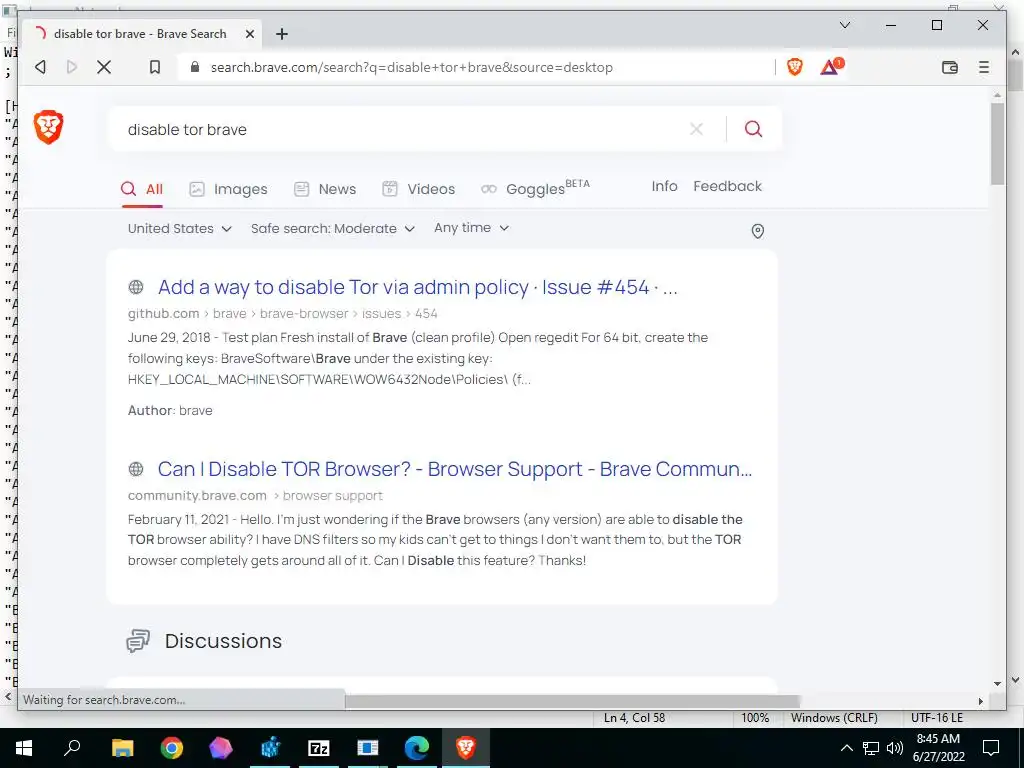
Task: Click the address bar URL
Action: (411, 67)
